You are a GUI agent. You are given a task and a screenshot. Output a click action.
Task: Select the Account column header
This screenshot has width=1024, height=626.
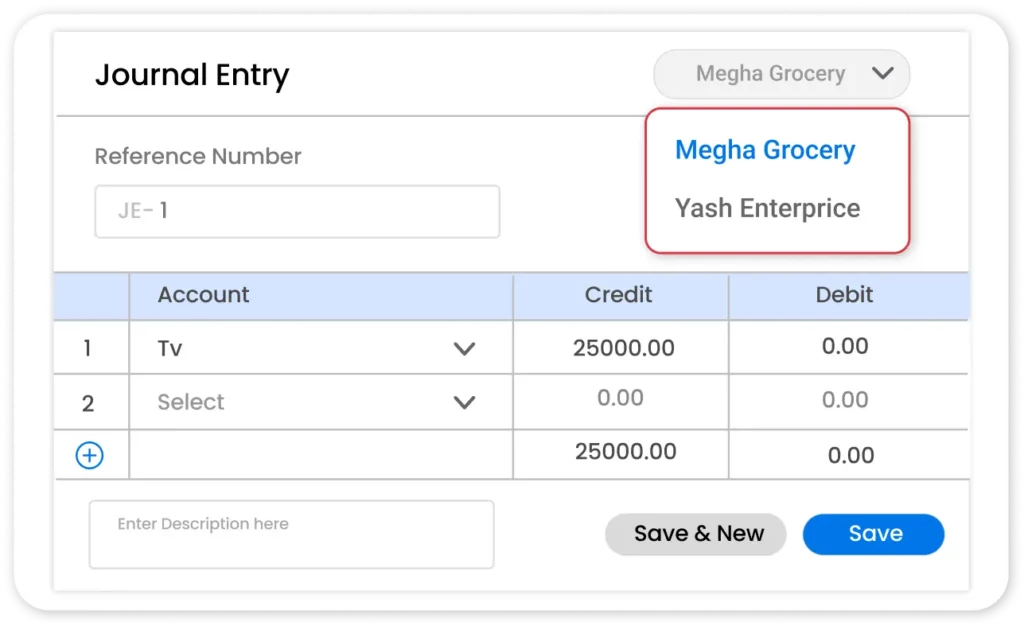pyautogui.click(x=204, y=295)
